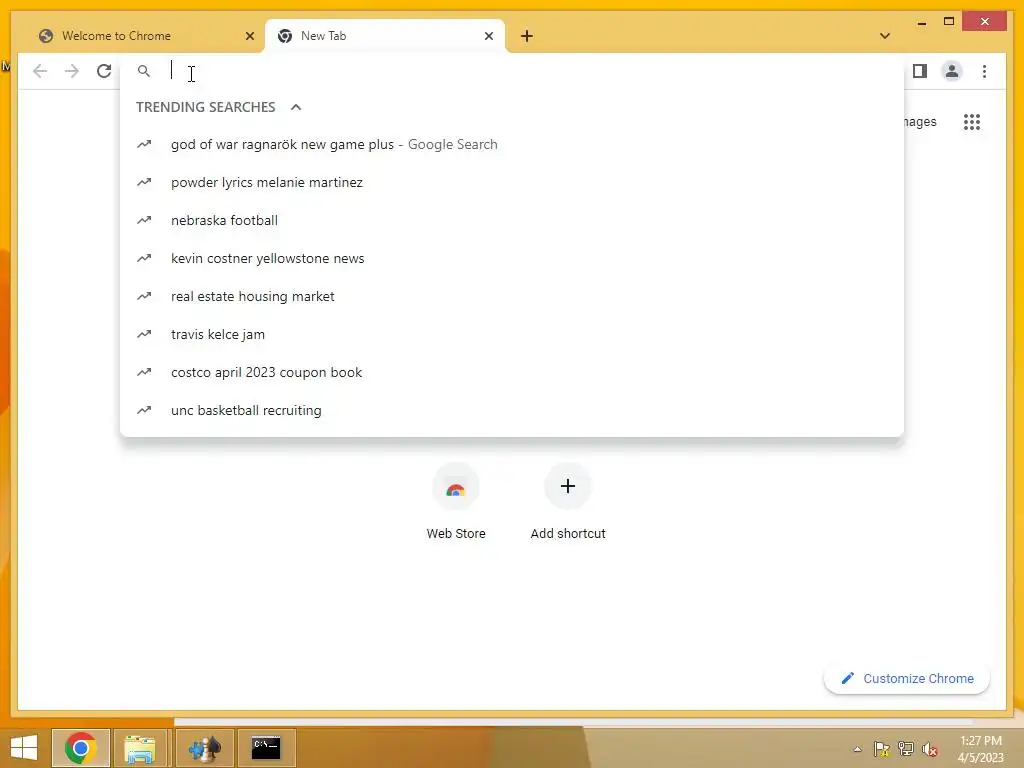The width and height of the screenshot is (1024, 768).
Task: Click the muted volume tray icon
Action: (x=929, y=749)
